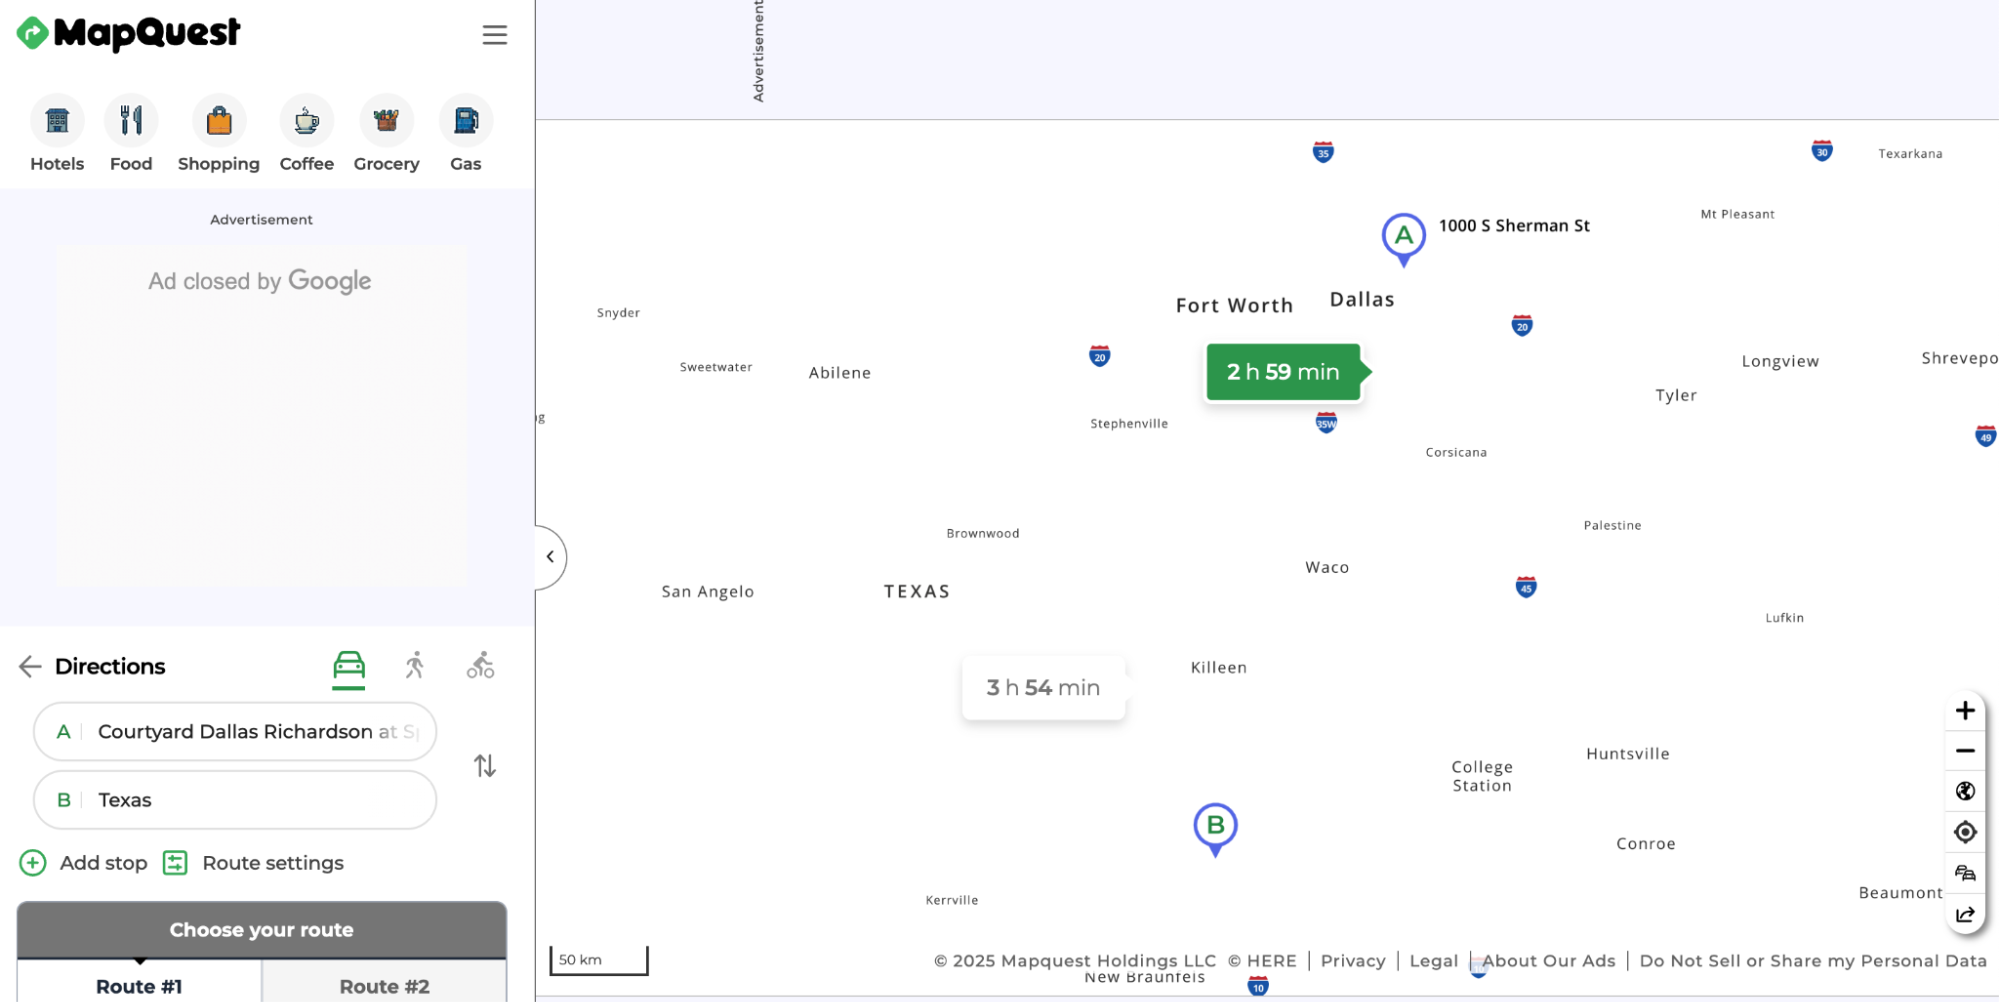Select the 2 h 59 min route
Screen dimensions: 1999x1003
(1284, 372)
